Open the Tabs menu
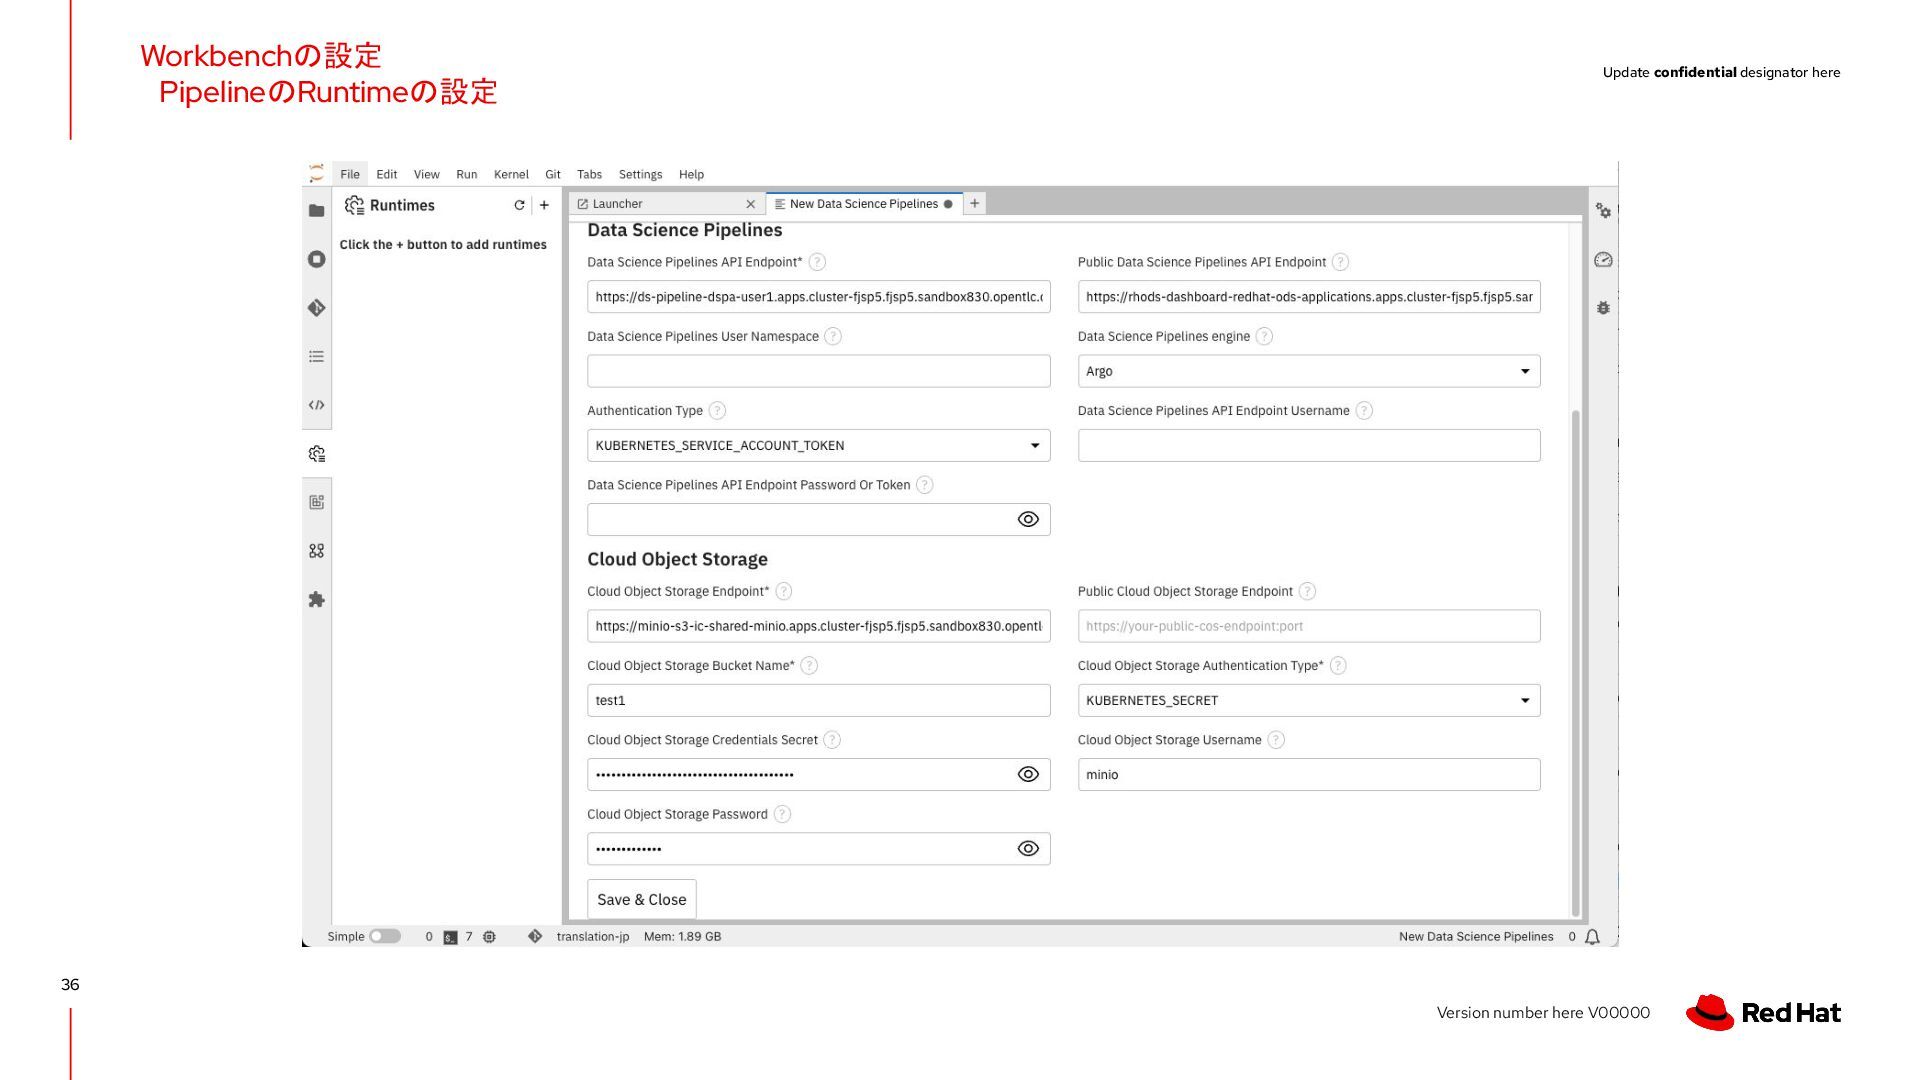The width and height of the screenshot is (1920, 1080). (590, 174)
